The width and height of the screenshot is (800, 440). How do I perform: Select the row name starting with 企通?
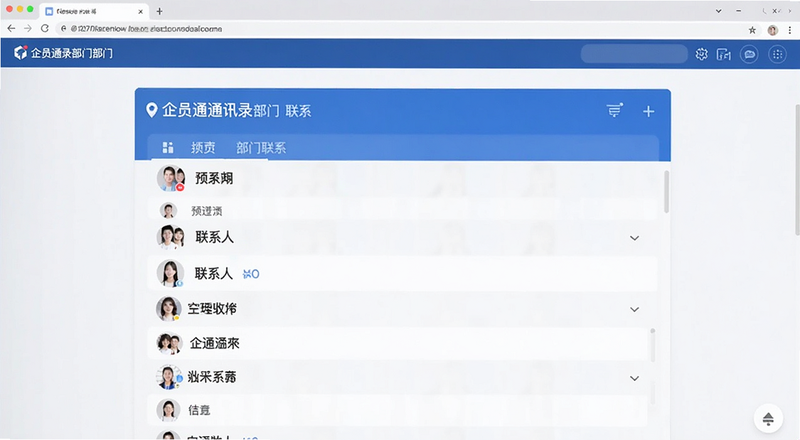[x=214, y=344]
